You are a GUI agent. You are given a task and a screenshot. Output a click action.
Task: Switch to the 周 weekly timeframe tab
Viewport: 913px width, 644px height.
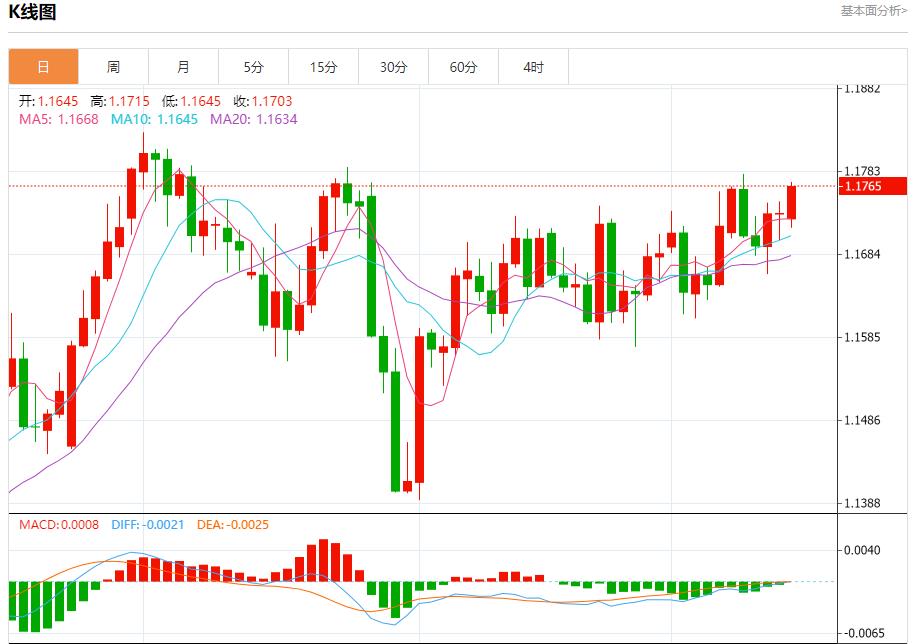pyautogui.click(x=113, y=66)
